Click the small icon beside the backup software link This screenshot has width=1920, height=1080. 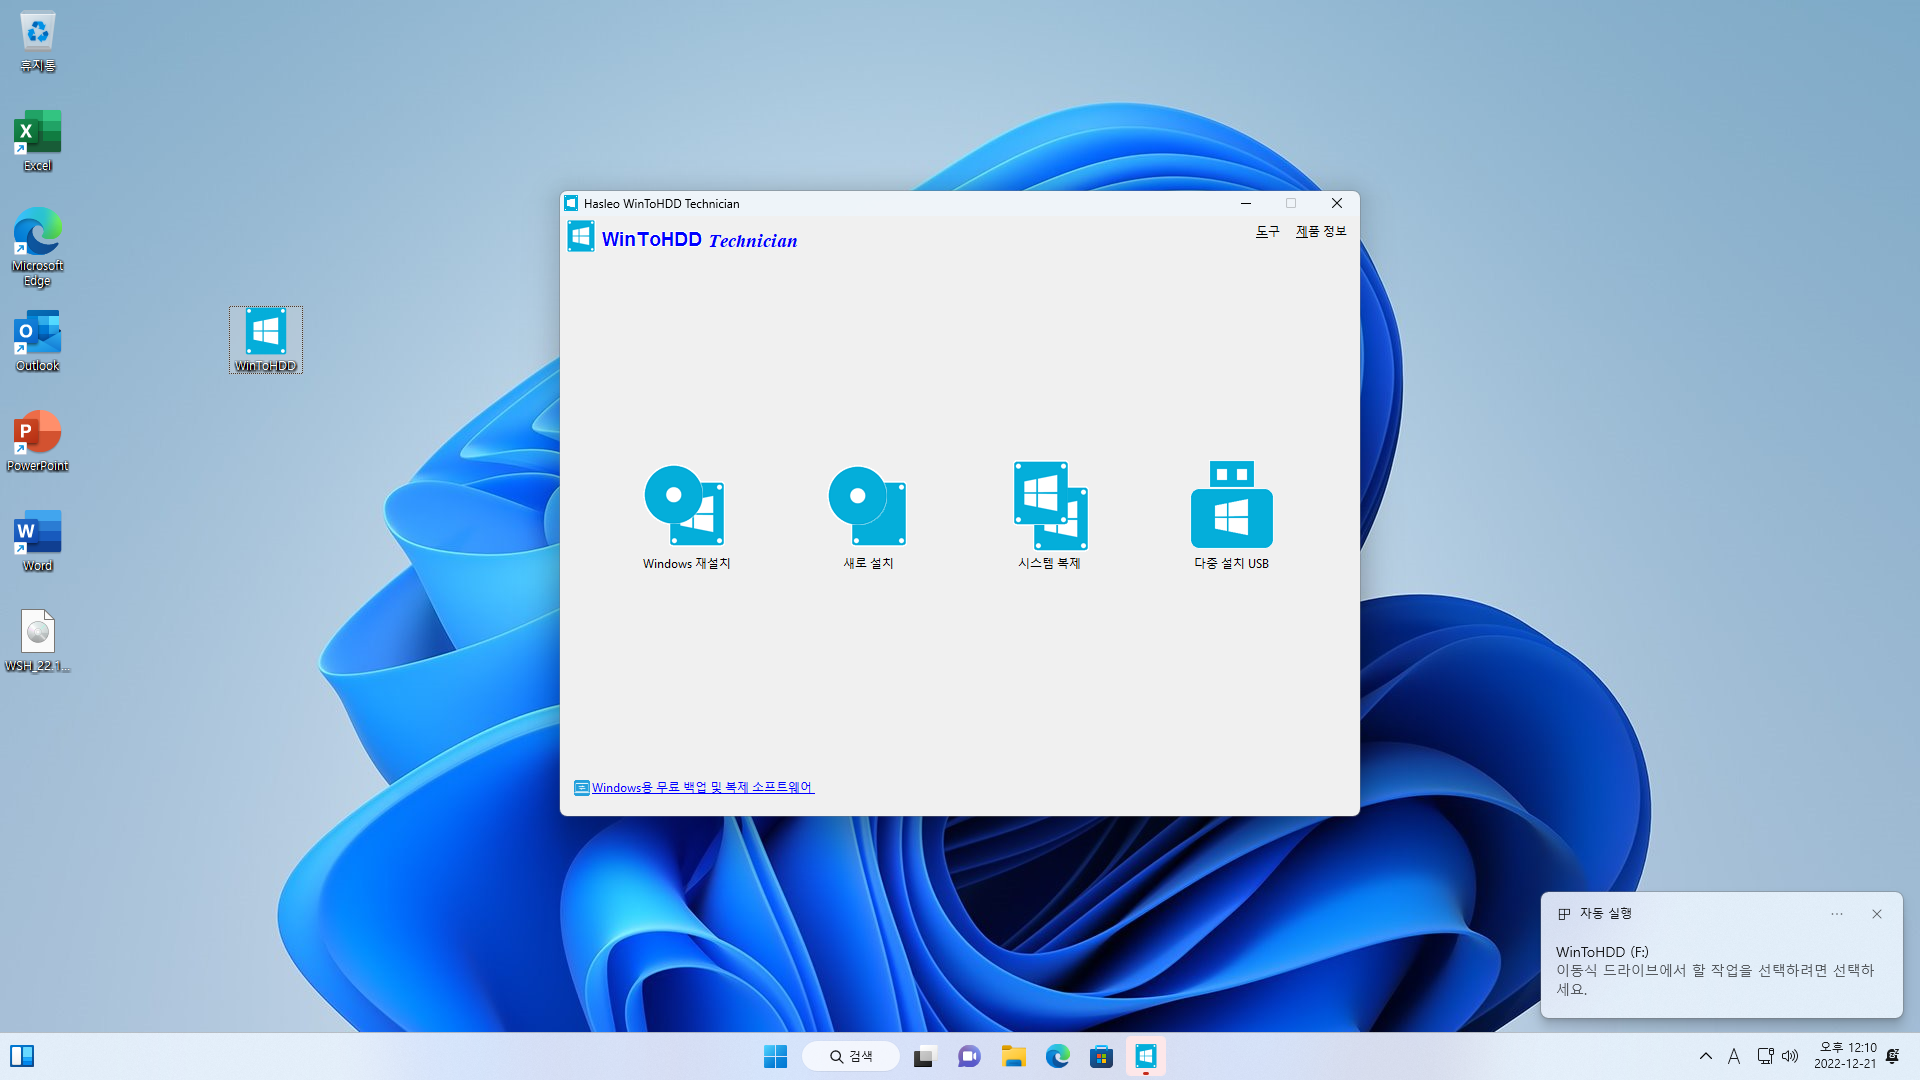pos(581,788)
